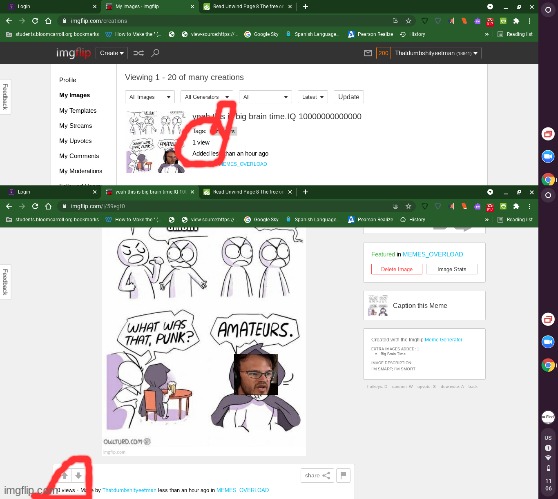Open a new tab in the top browser window

coord(305,6)
